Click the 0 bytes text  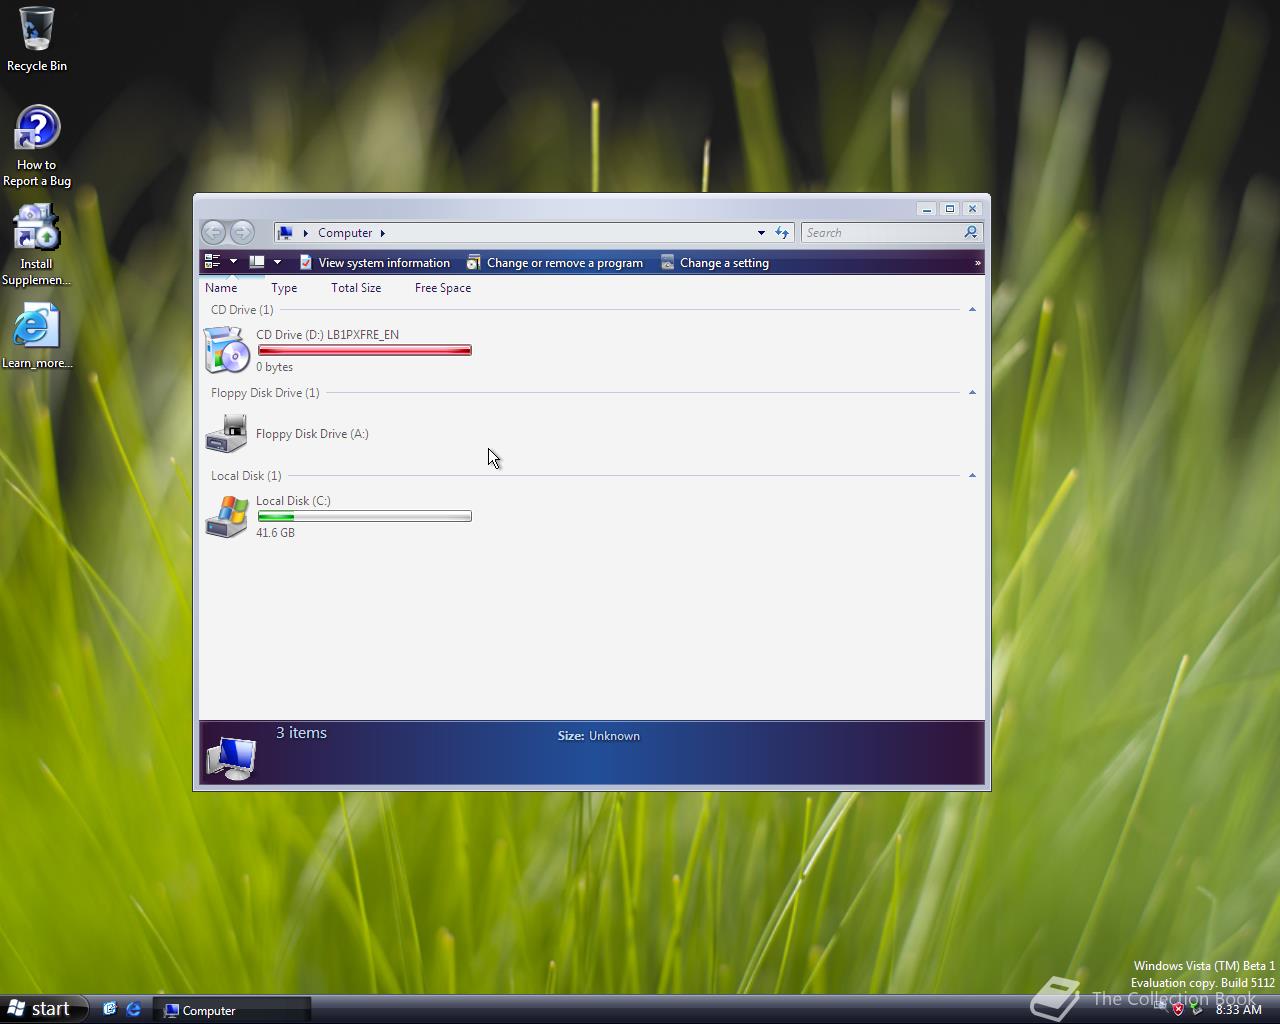coord(274,367)
